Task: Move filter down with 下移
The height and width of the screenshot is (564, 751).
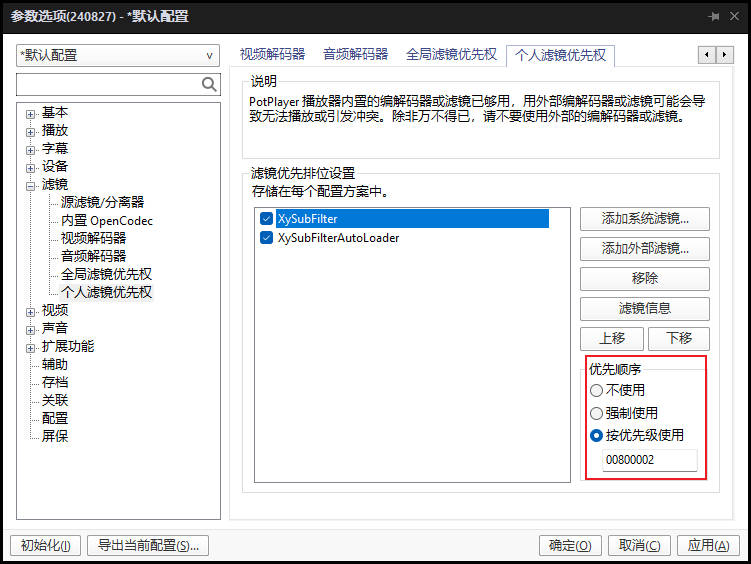Action: 679,338
